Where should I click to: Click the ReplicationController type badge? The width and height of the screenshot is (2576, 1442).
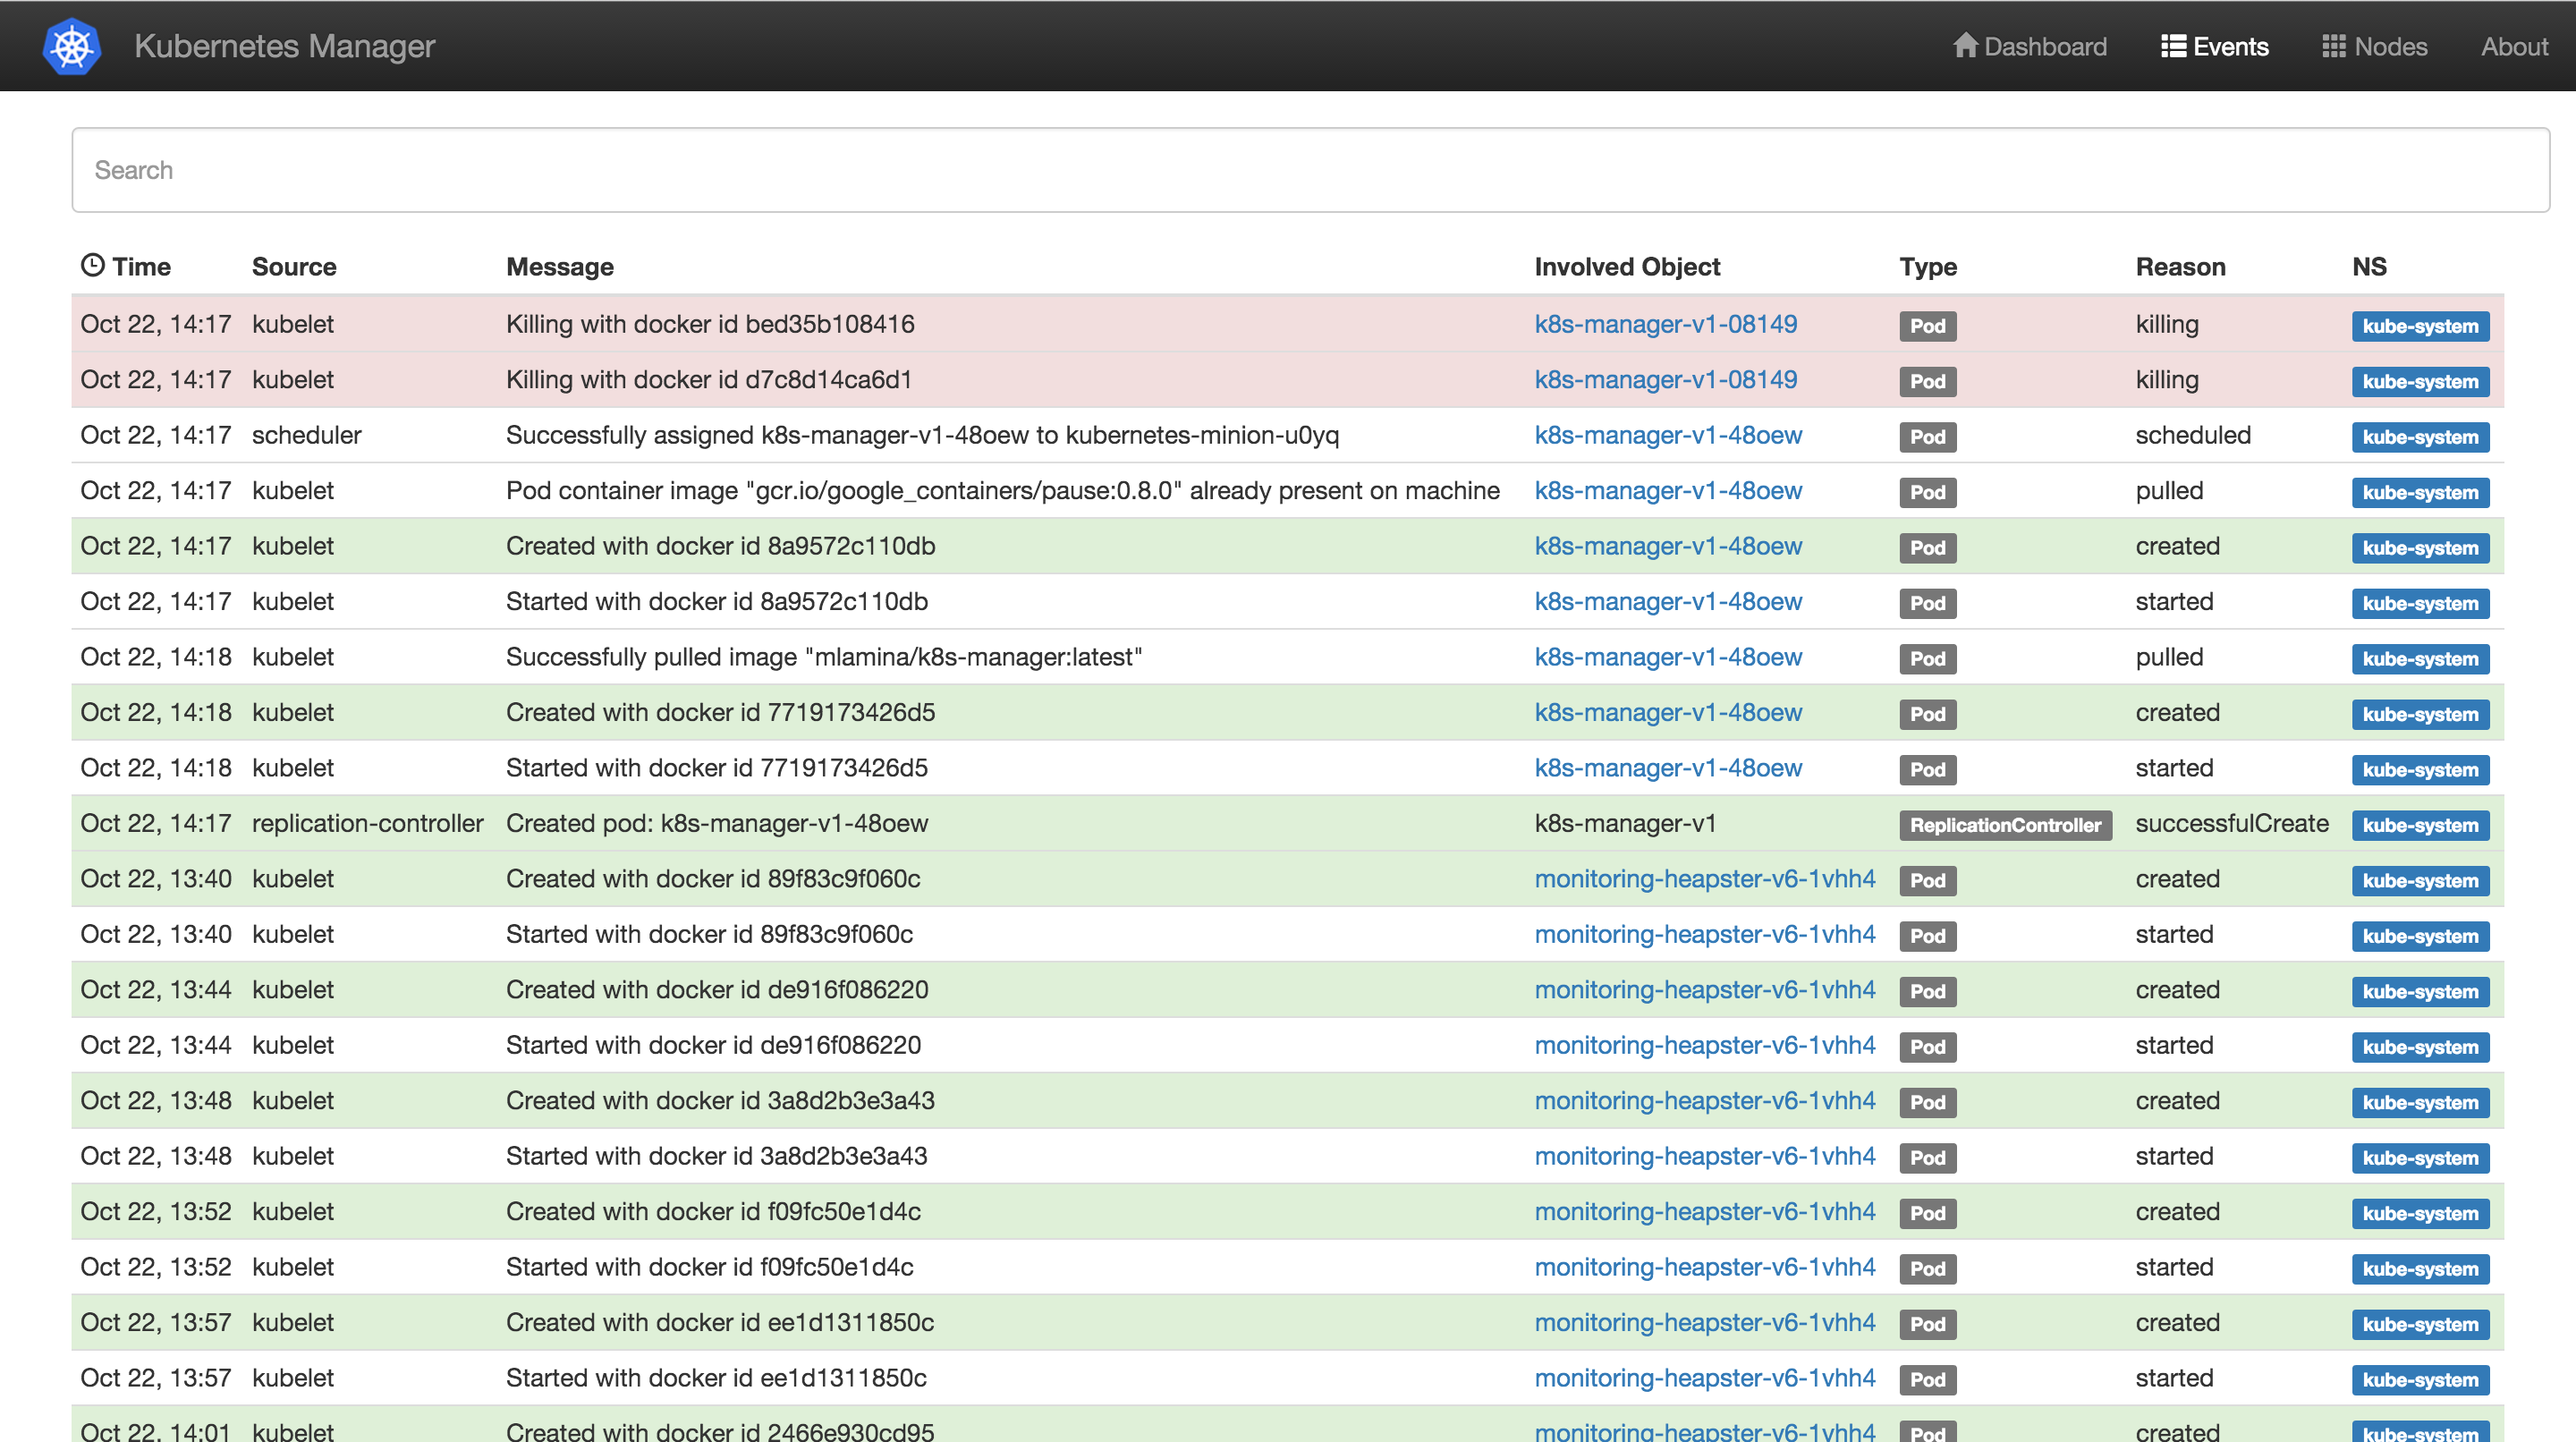[2005, 825]
